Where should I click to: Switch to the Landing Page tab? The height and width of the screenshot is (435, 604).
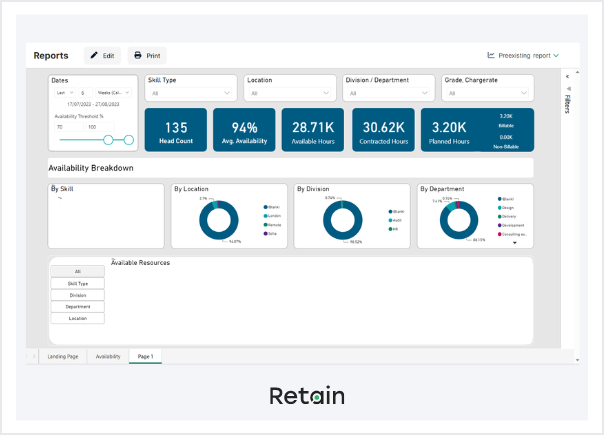pos(63,356)
